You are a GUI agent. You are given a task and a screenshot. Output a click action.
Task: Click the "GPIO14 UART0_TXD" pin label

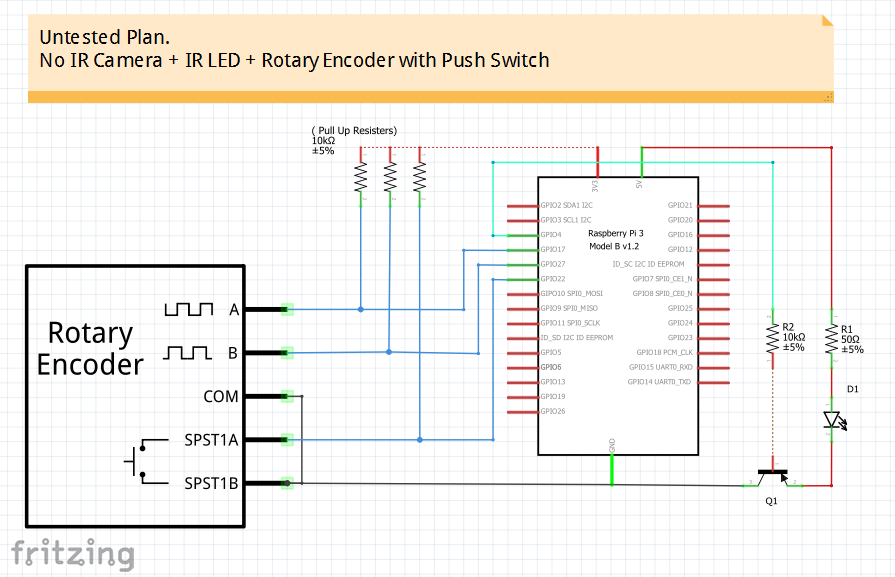tap(660, 382)
